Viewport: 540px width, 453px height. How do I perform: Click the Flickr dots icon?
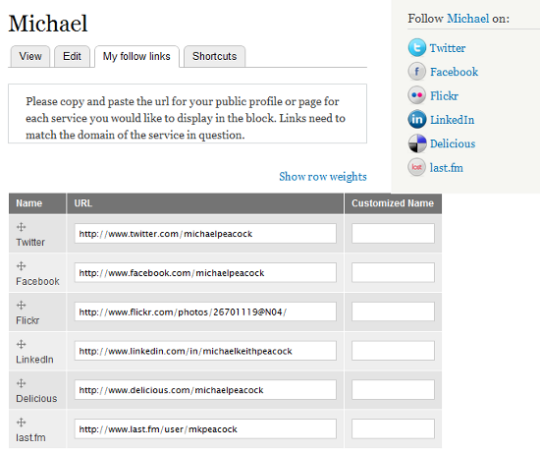[417, 95]
